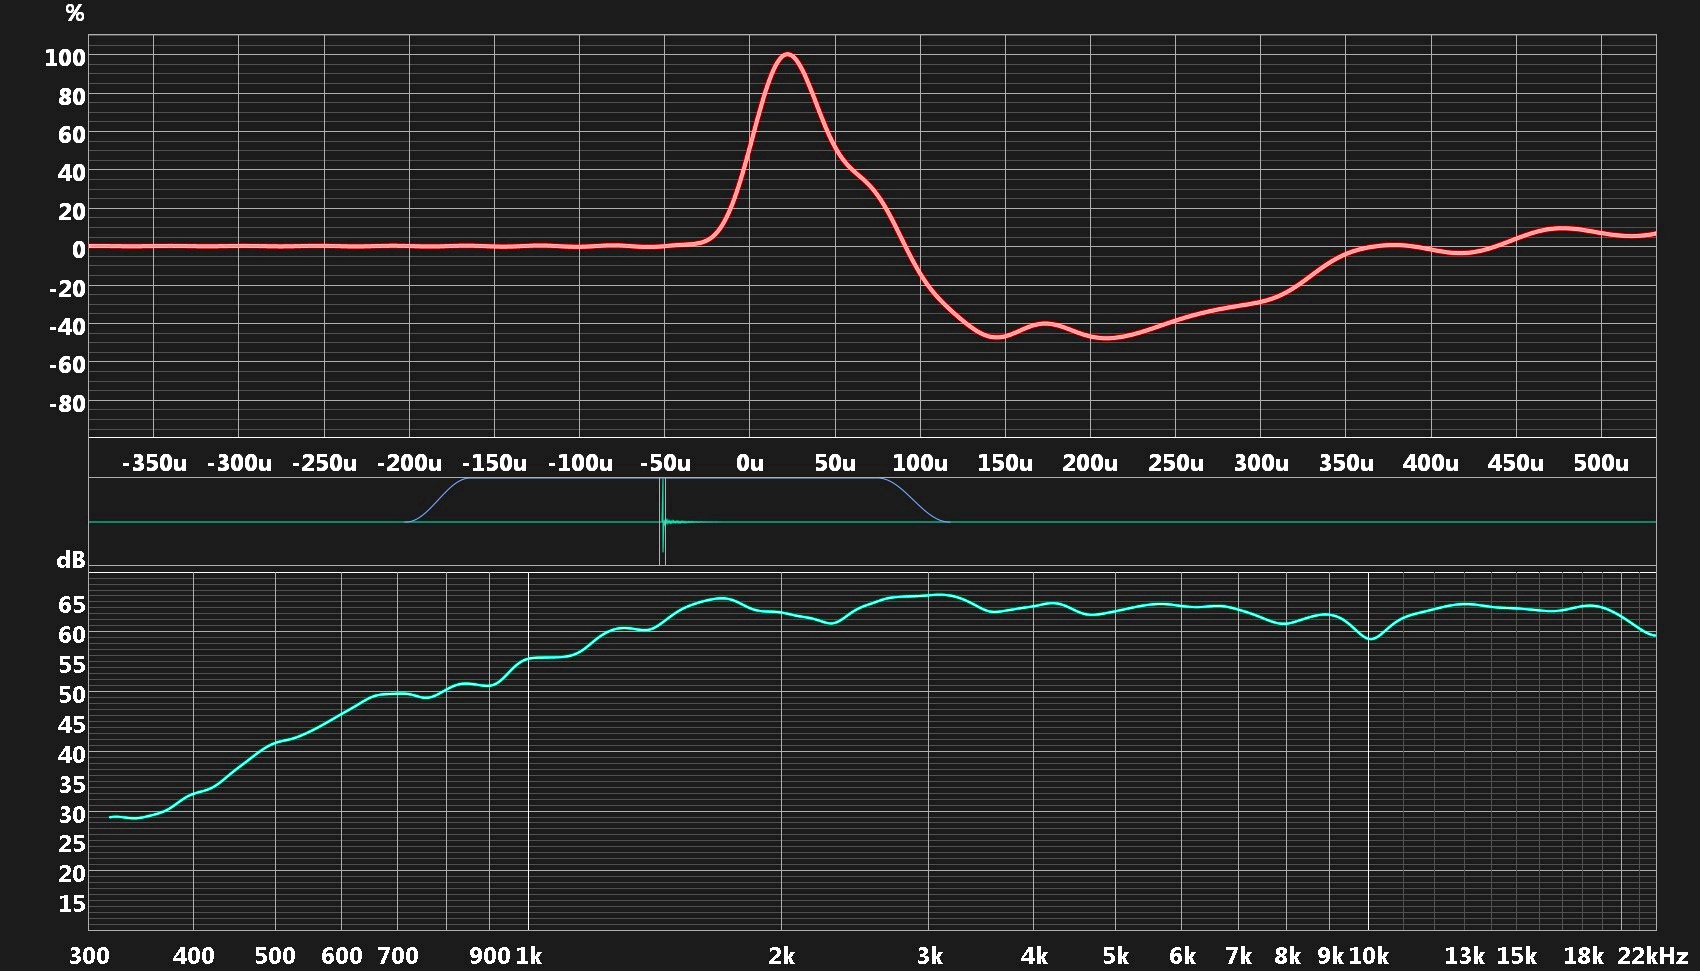Click the '7k' frequency axis label
This screenshot has width=1700, height=971.
tap(1239, 956)
